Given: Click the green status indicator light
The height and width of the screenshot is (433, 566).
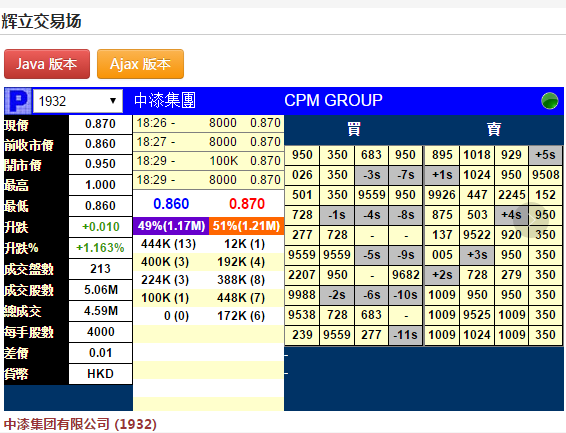Looking at the screenshot, I should (x=549, y=101).
